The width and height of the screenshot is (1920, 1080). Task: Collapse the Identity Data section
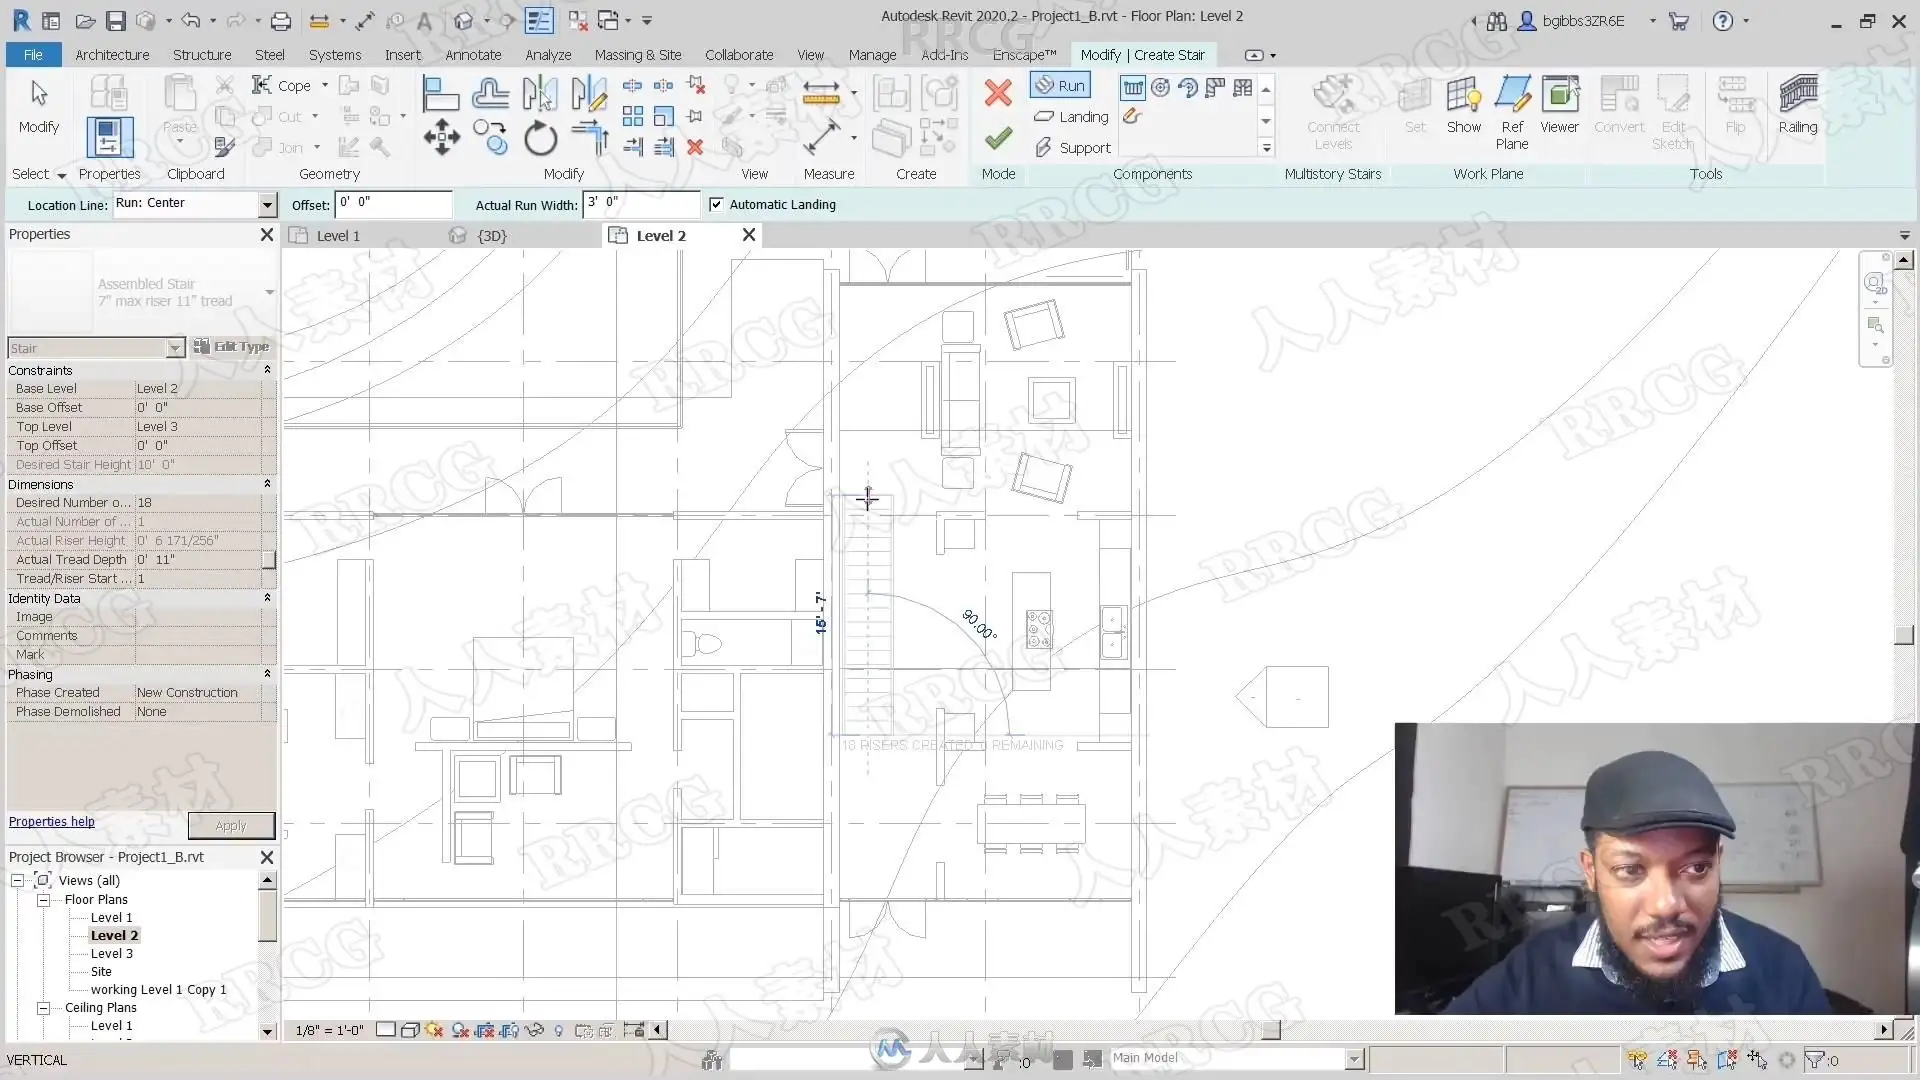267,598
